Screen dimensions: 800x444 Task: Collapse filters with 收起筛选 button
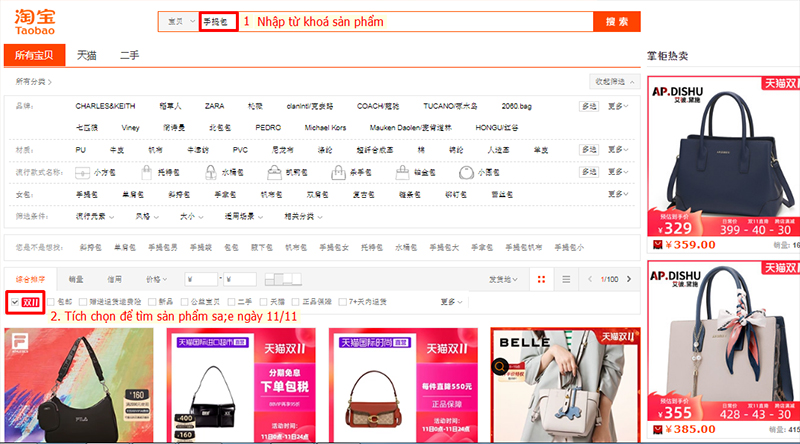click(615, 82)
